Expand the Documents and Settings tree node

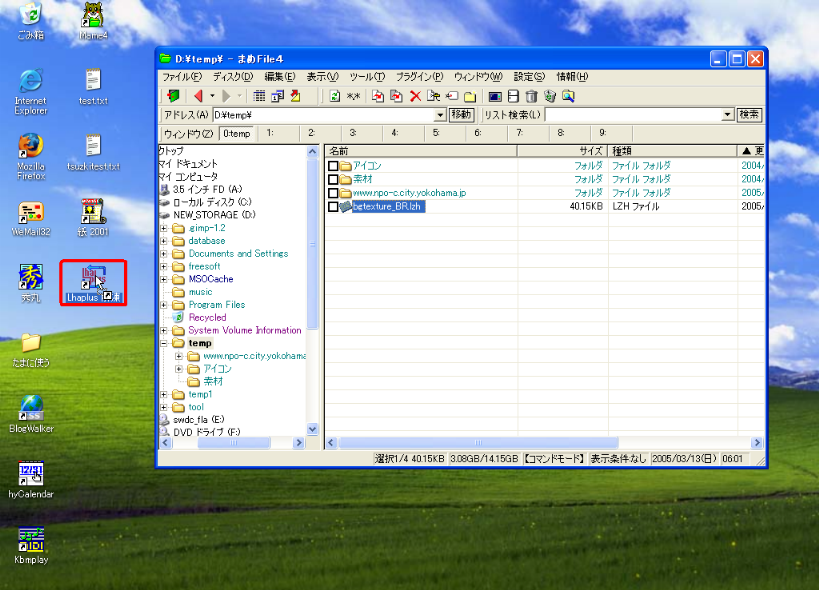pyautogui.click(x=164, y=254)
